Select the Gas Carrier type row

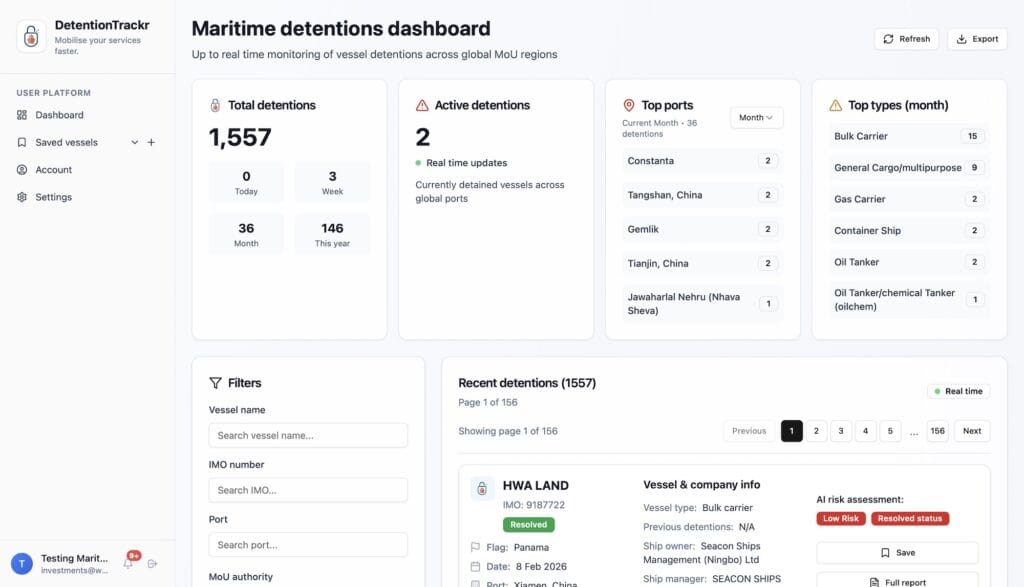tap(909, 199)
